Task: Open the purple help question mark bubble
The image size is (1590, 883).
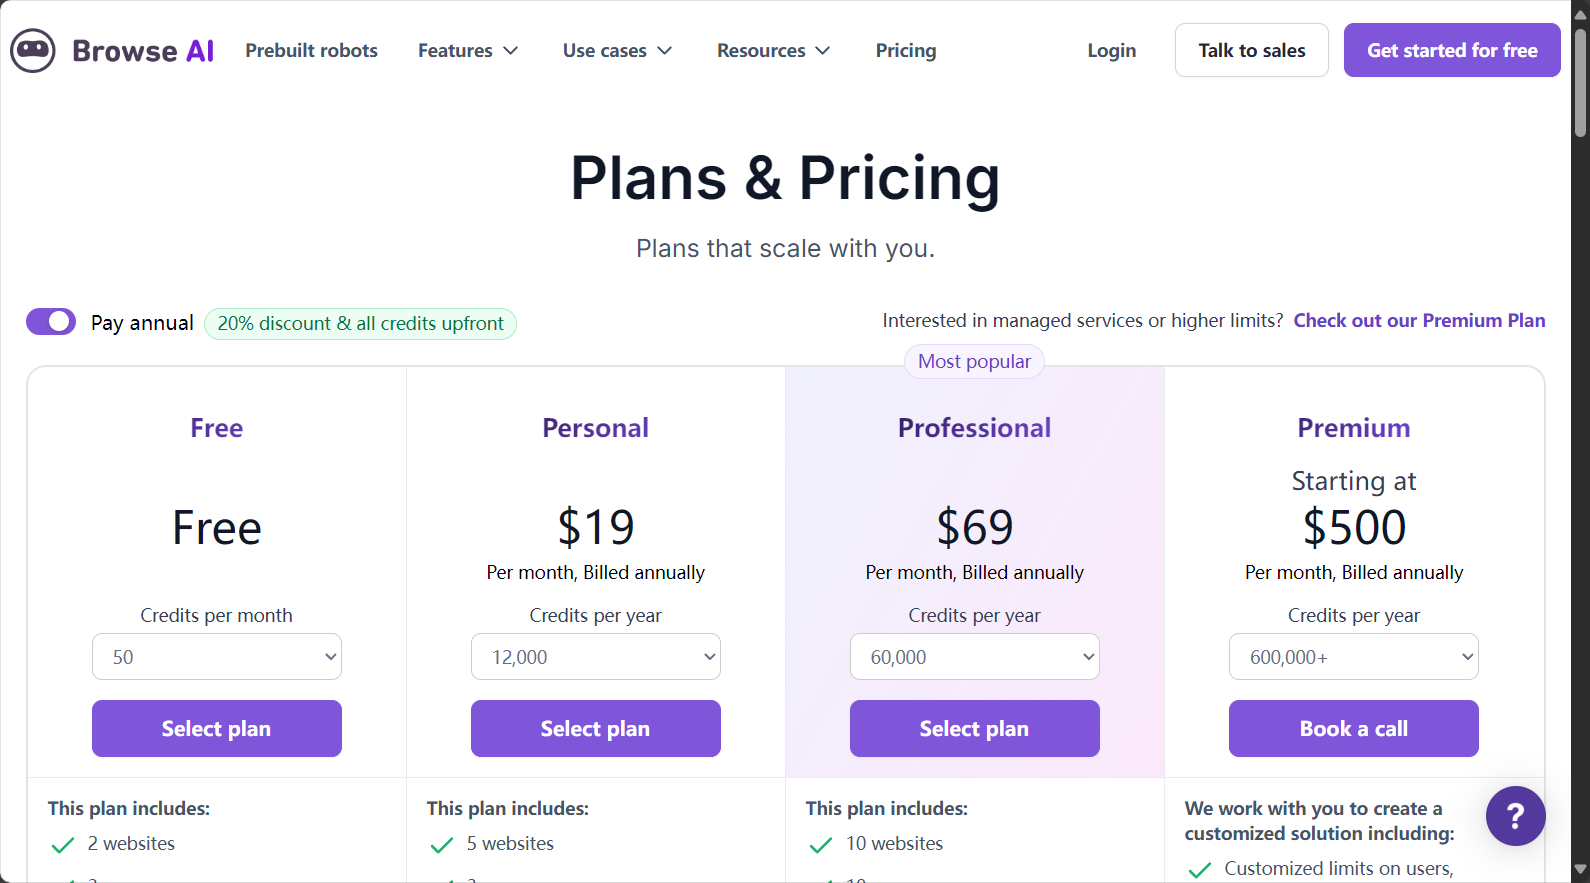Action: (x=1515, y=816)
